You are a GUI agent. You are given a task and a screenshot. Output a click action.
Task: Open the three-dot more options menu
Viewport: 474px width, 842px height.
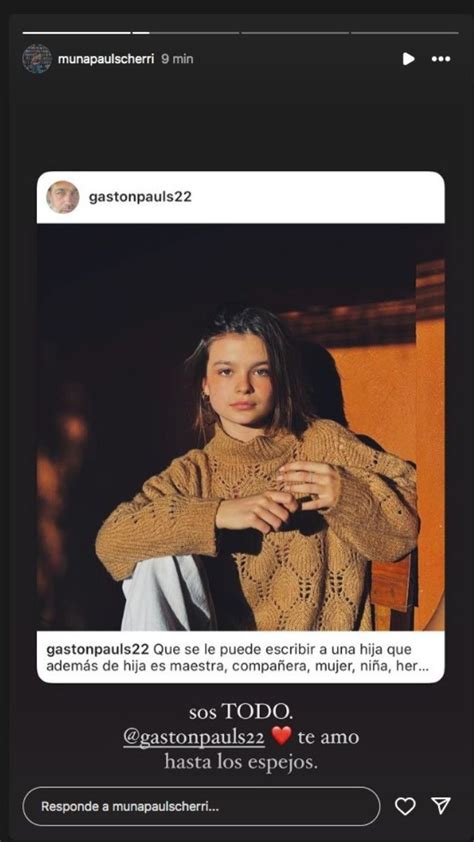coord(441,59)
